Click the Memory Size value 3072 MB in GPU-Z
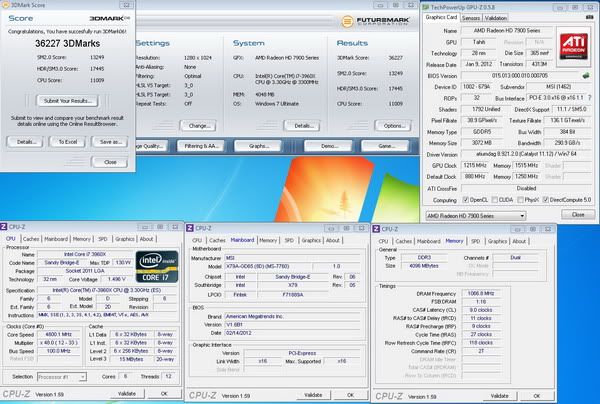This screenshot has width=600, height=404. (481, 143)
